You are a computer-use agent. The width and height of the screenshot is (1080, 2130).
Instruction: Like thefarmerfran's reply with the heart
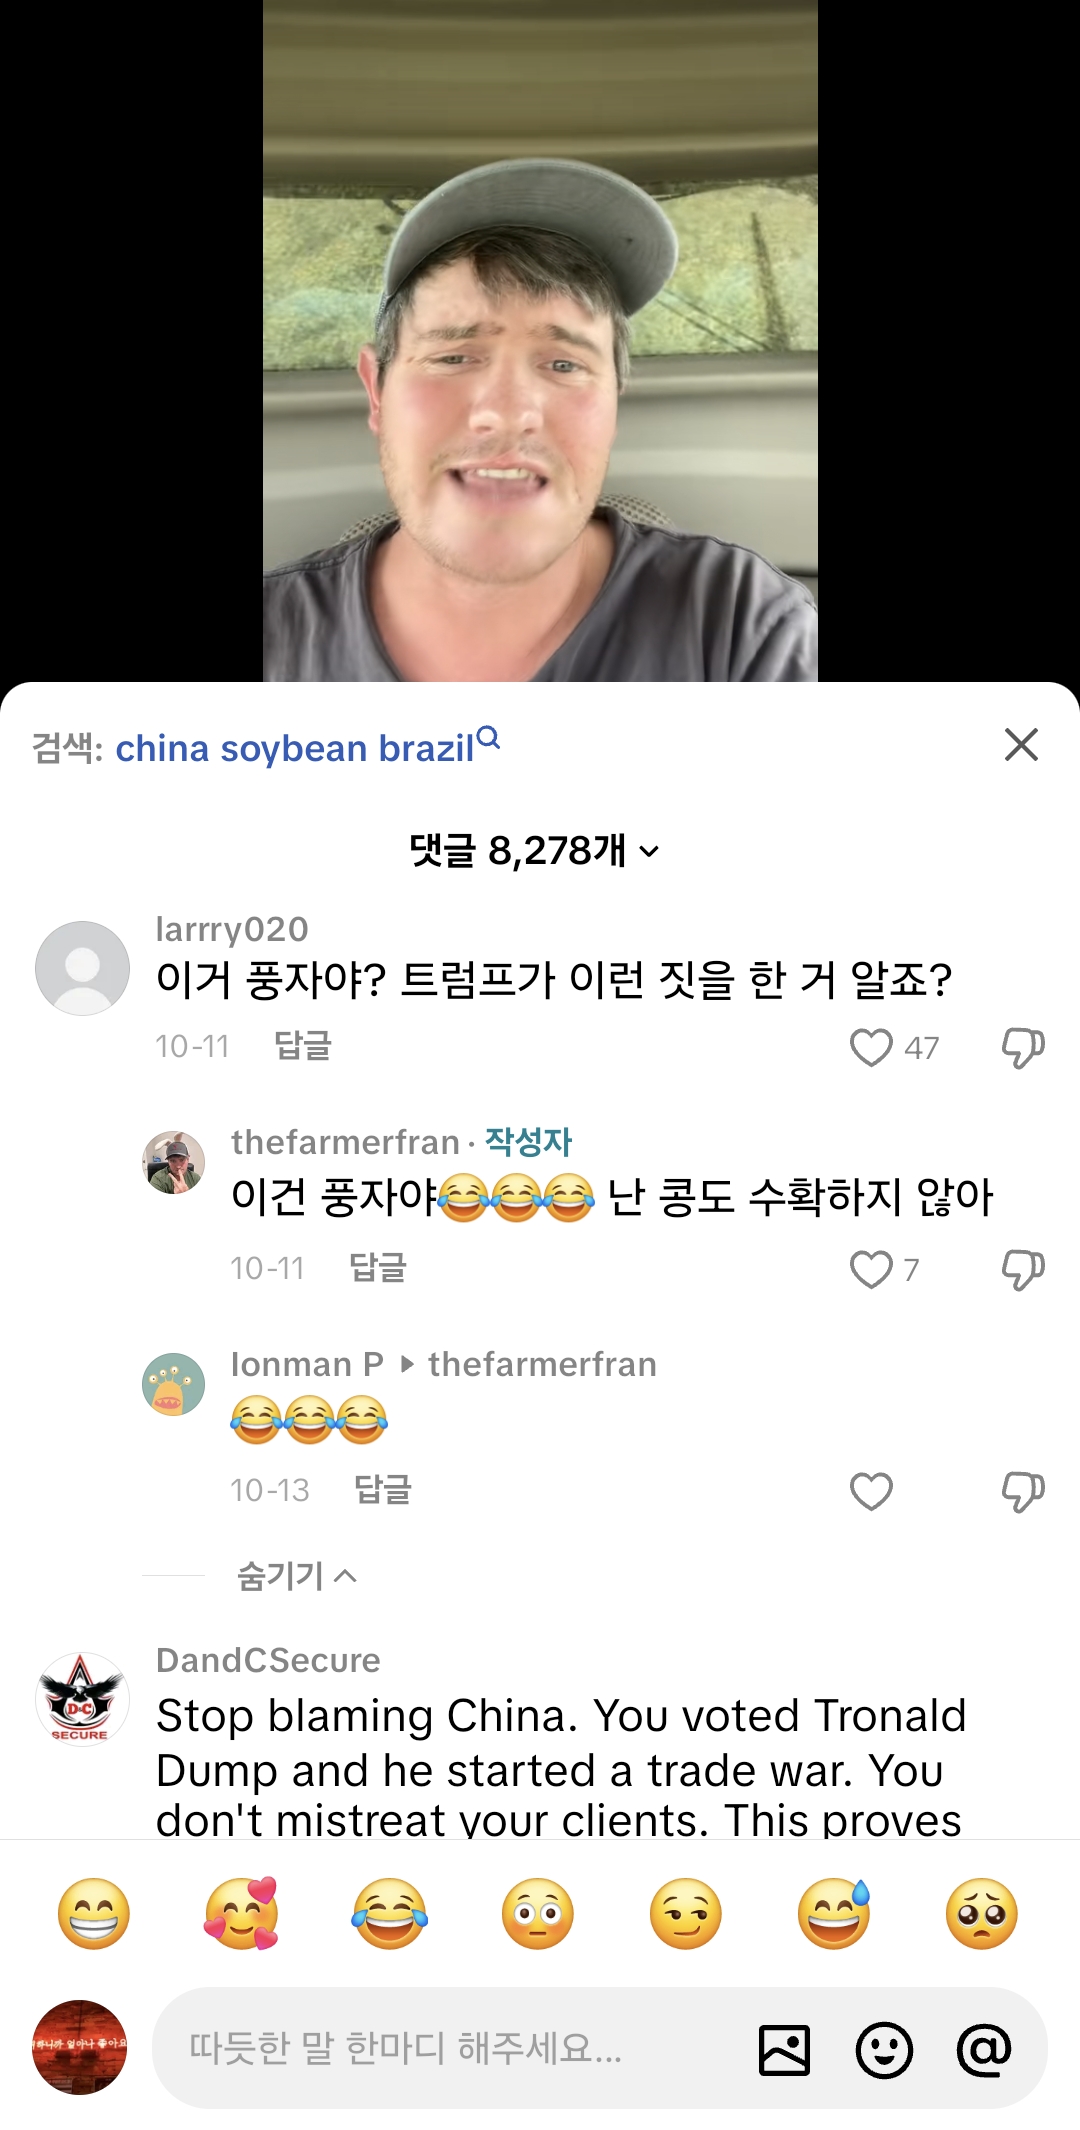(871, 1269)
